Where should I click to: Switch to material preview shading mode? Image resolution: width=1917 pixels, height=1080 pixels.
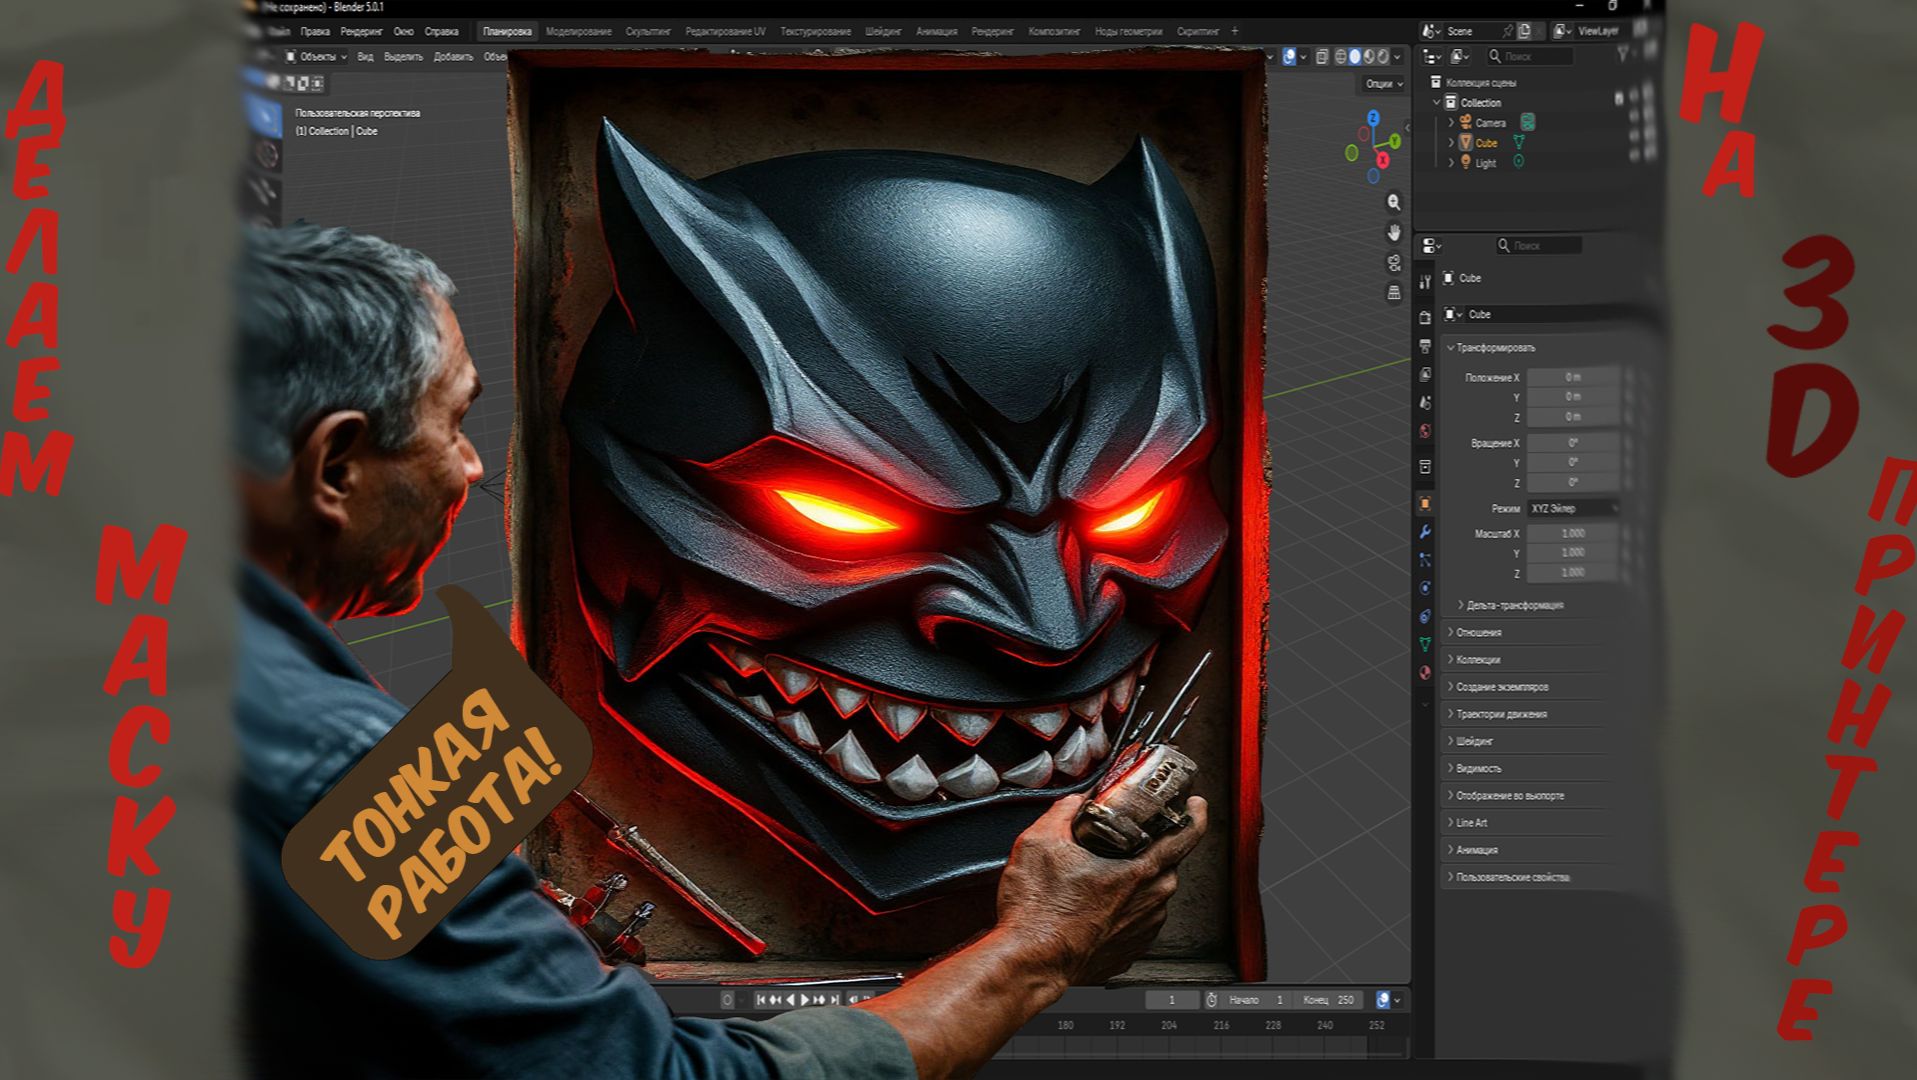click(1369, 57)
